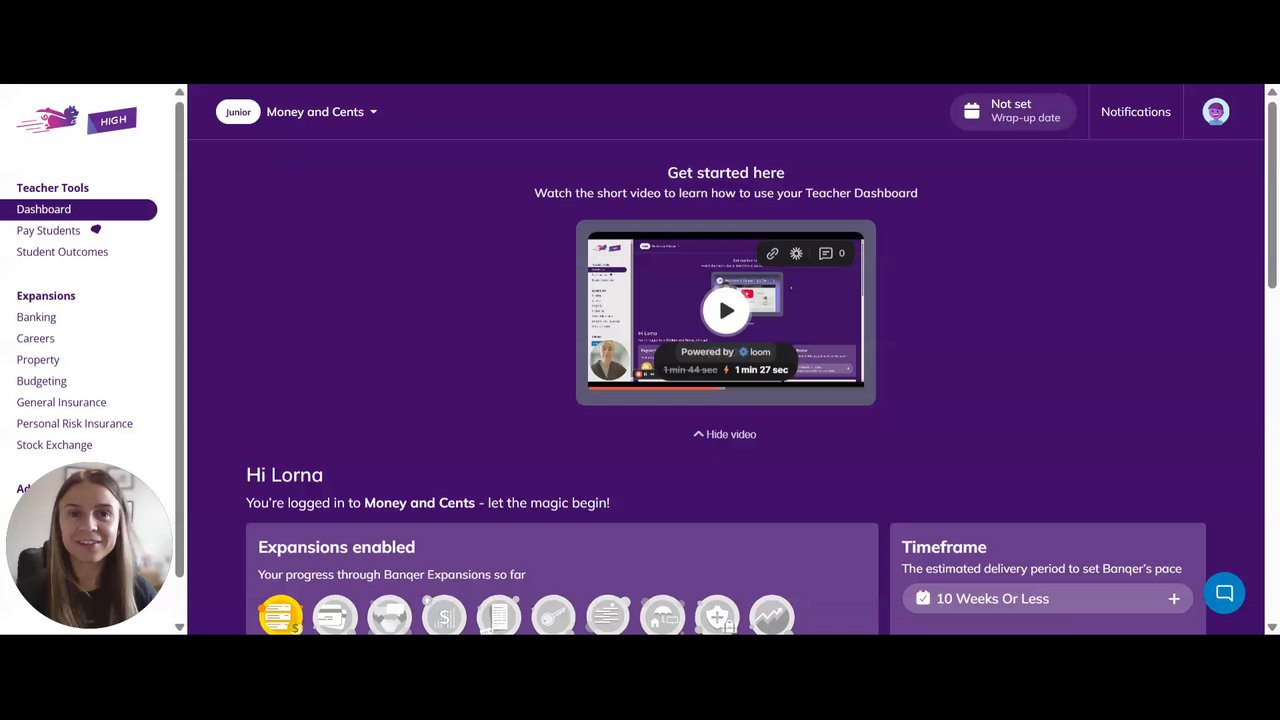Click the purple badge beside Pay Students
The image size is (1280, 720).
point(96,229)
